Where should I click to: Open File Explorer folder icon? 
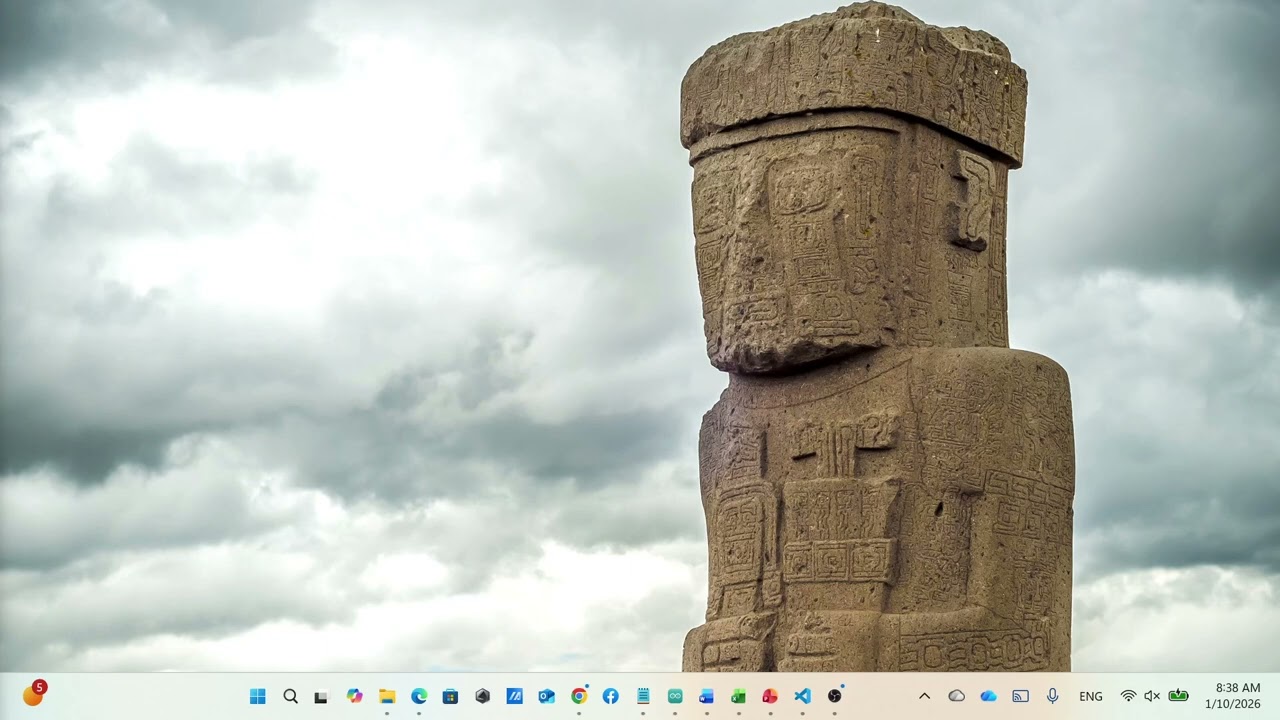[387, 696]
